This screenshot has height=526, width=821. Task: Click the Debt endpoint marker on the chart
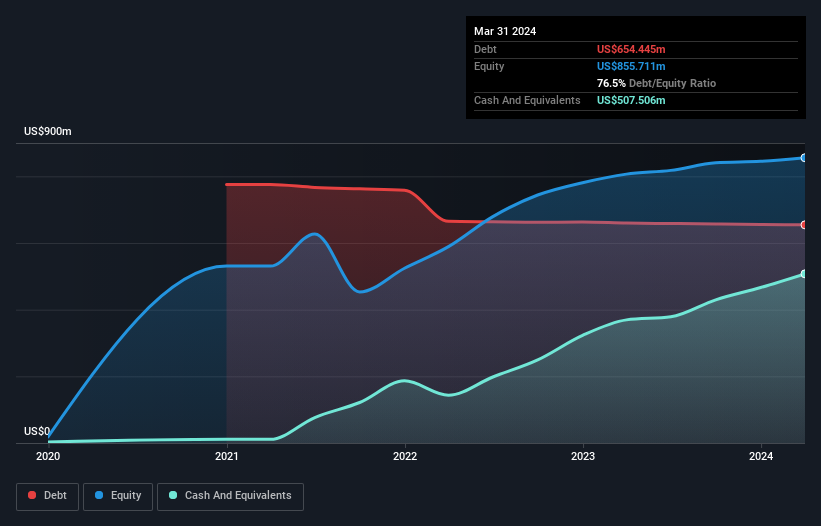coord(804,225)
